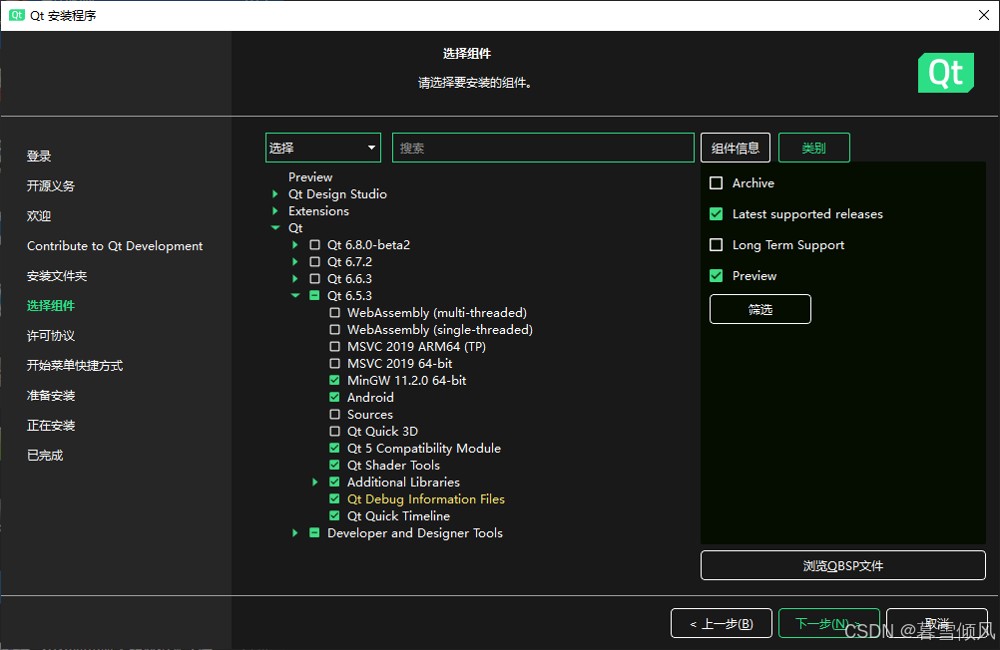Check the Archive category checkbox

(716, 183)
